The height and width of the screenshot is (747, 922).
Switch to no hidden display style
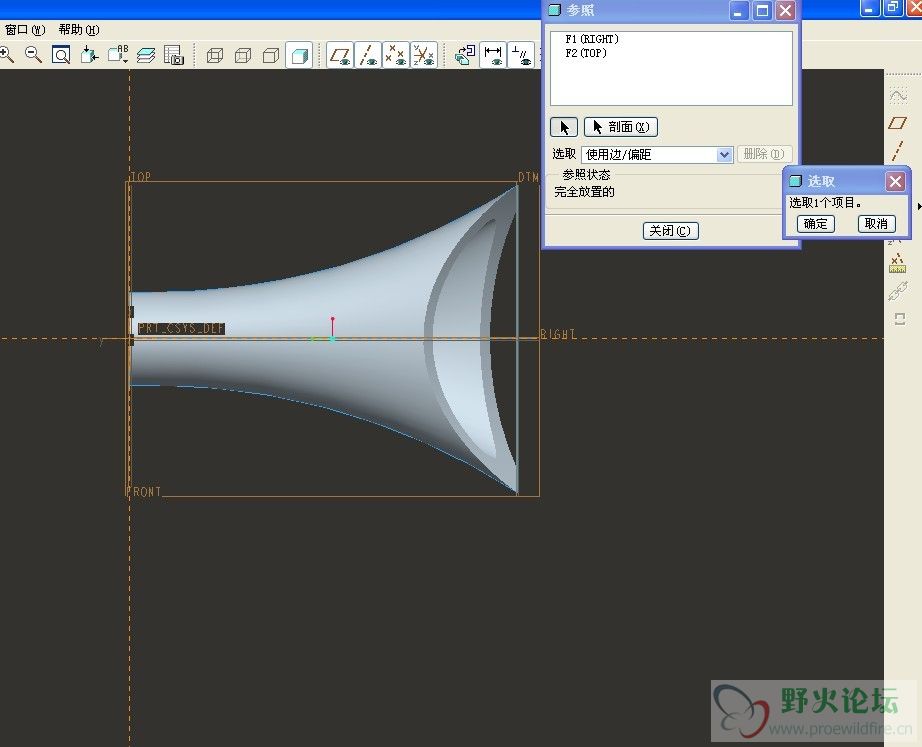[x=270, y=56]
